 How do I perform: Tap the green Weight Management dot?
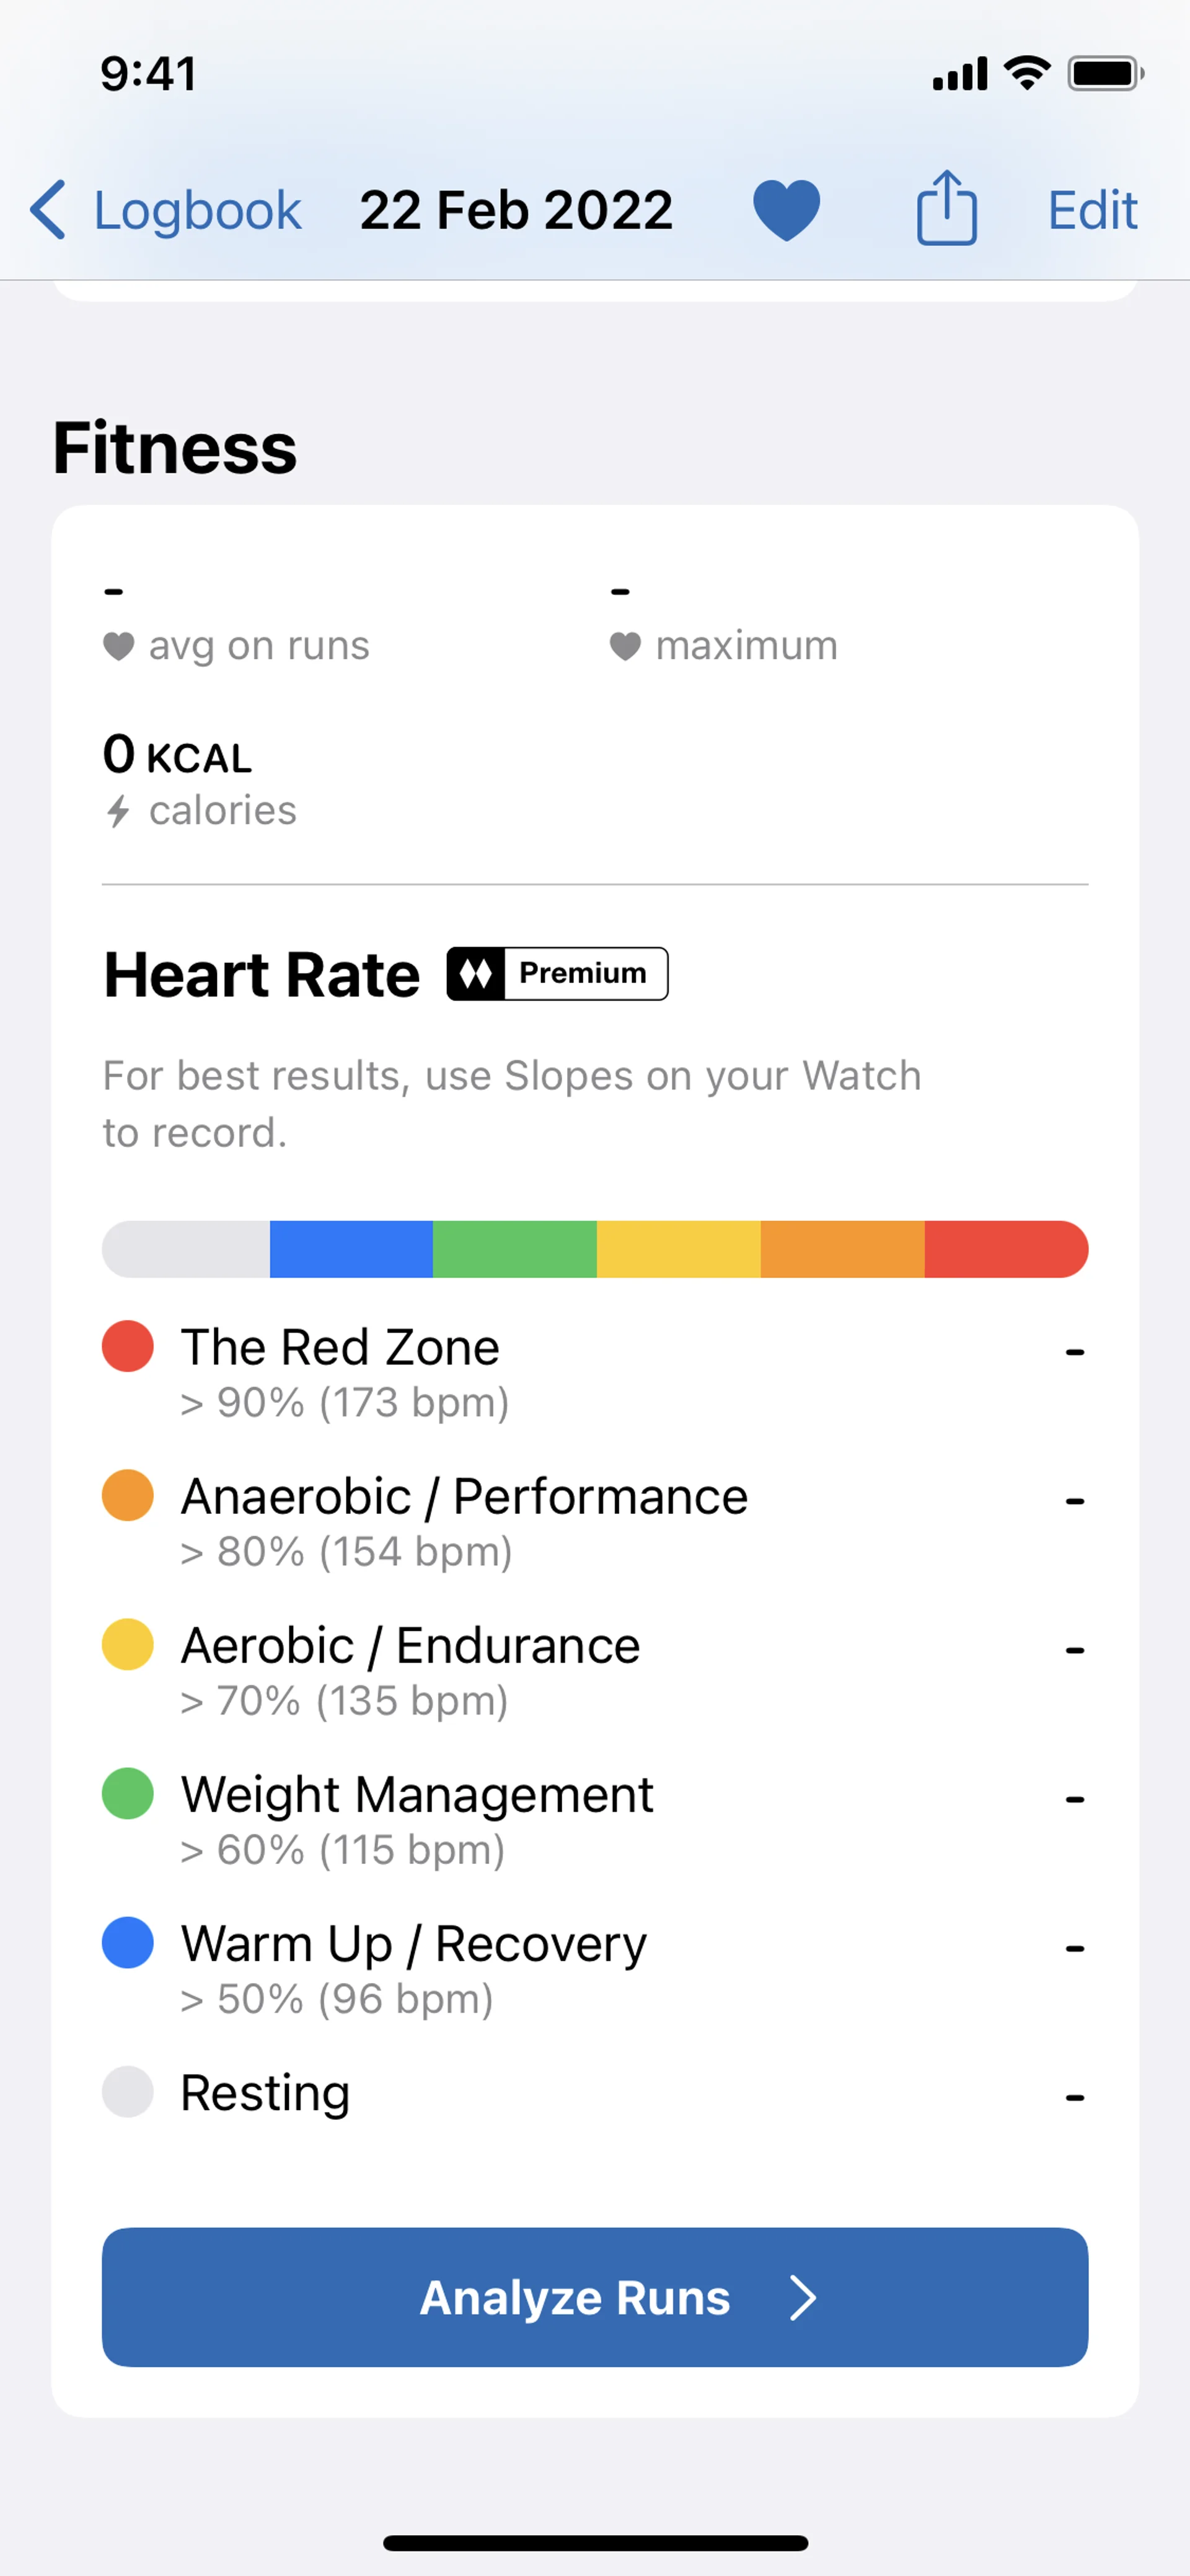pyautogui.click(x=128, y=1793)
